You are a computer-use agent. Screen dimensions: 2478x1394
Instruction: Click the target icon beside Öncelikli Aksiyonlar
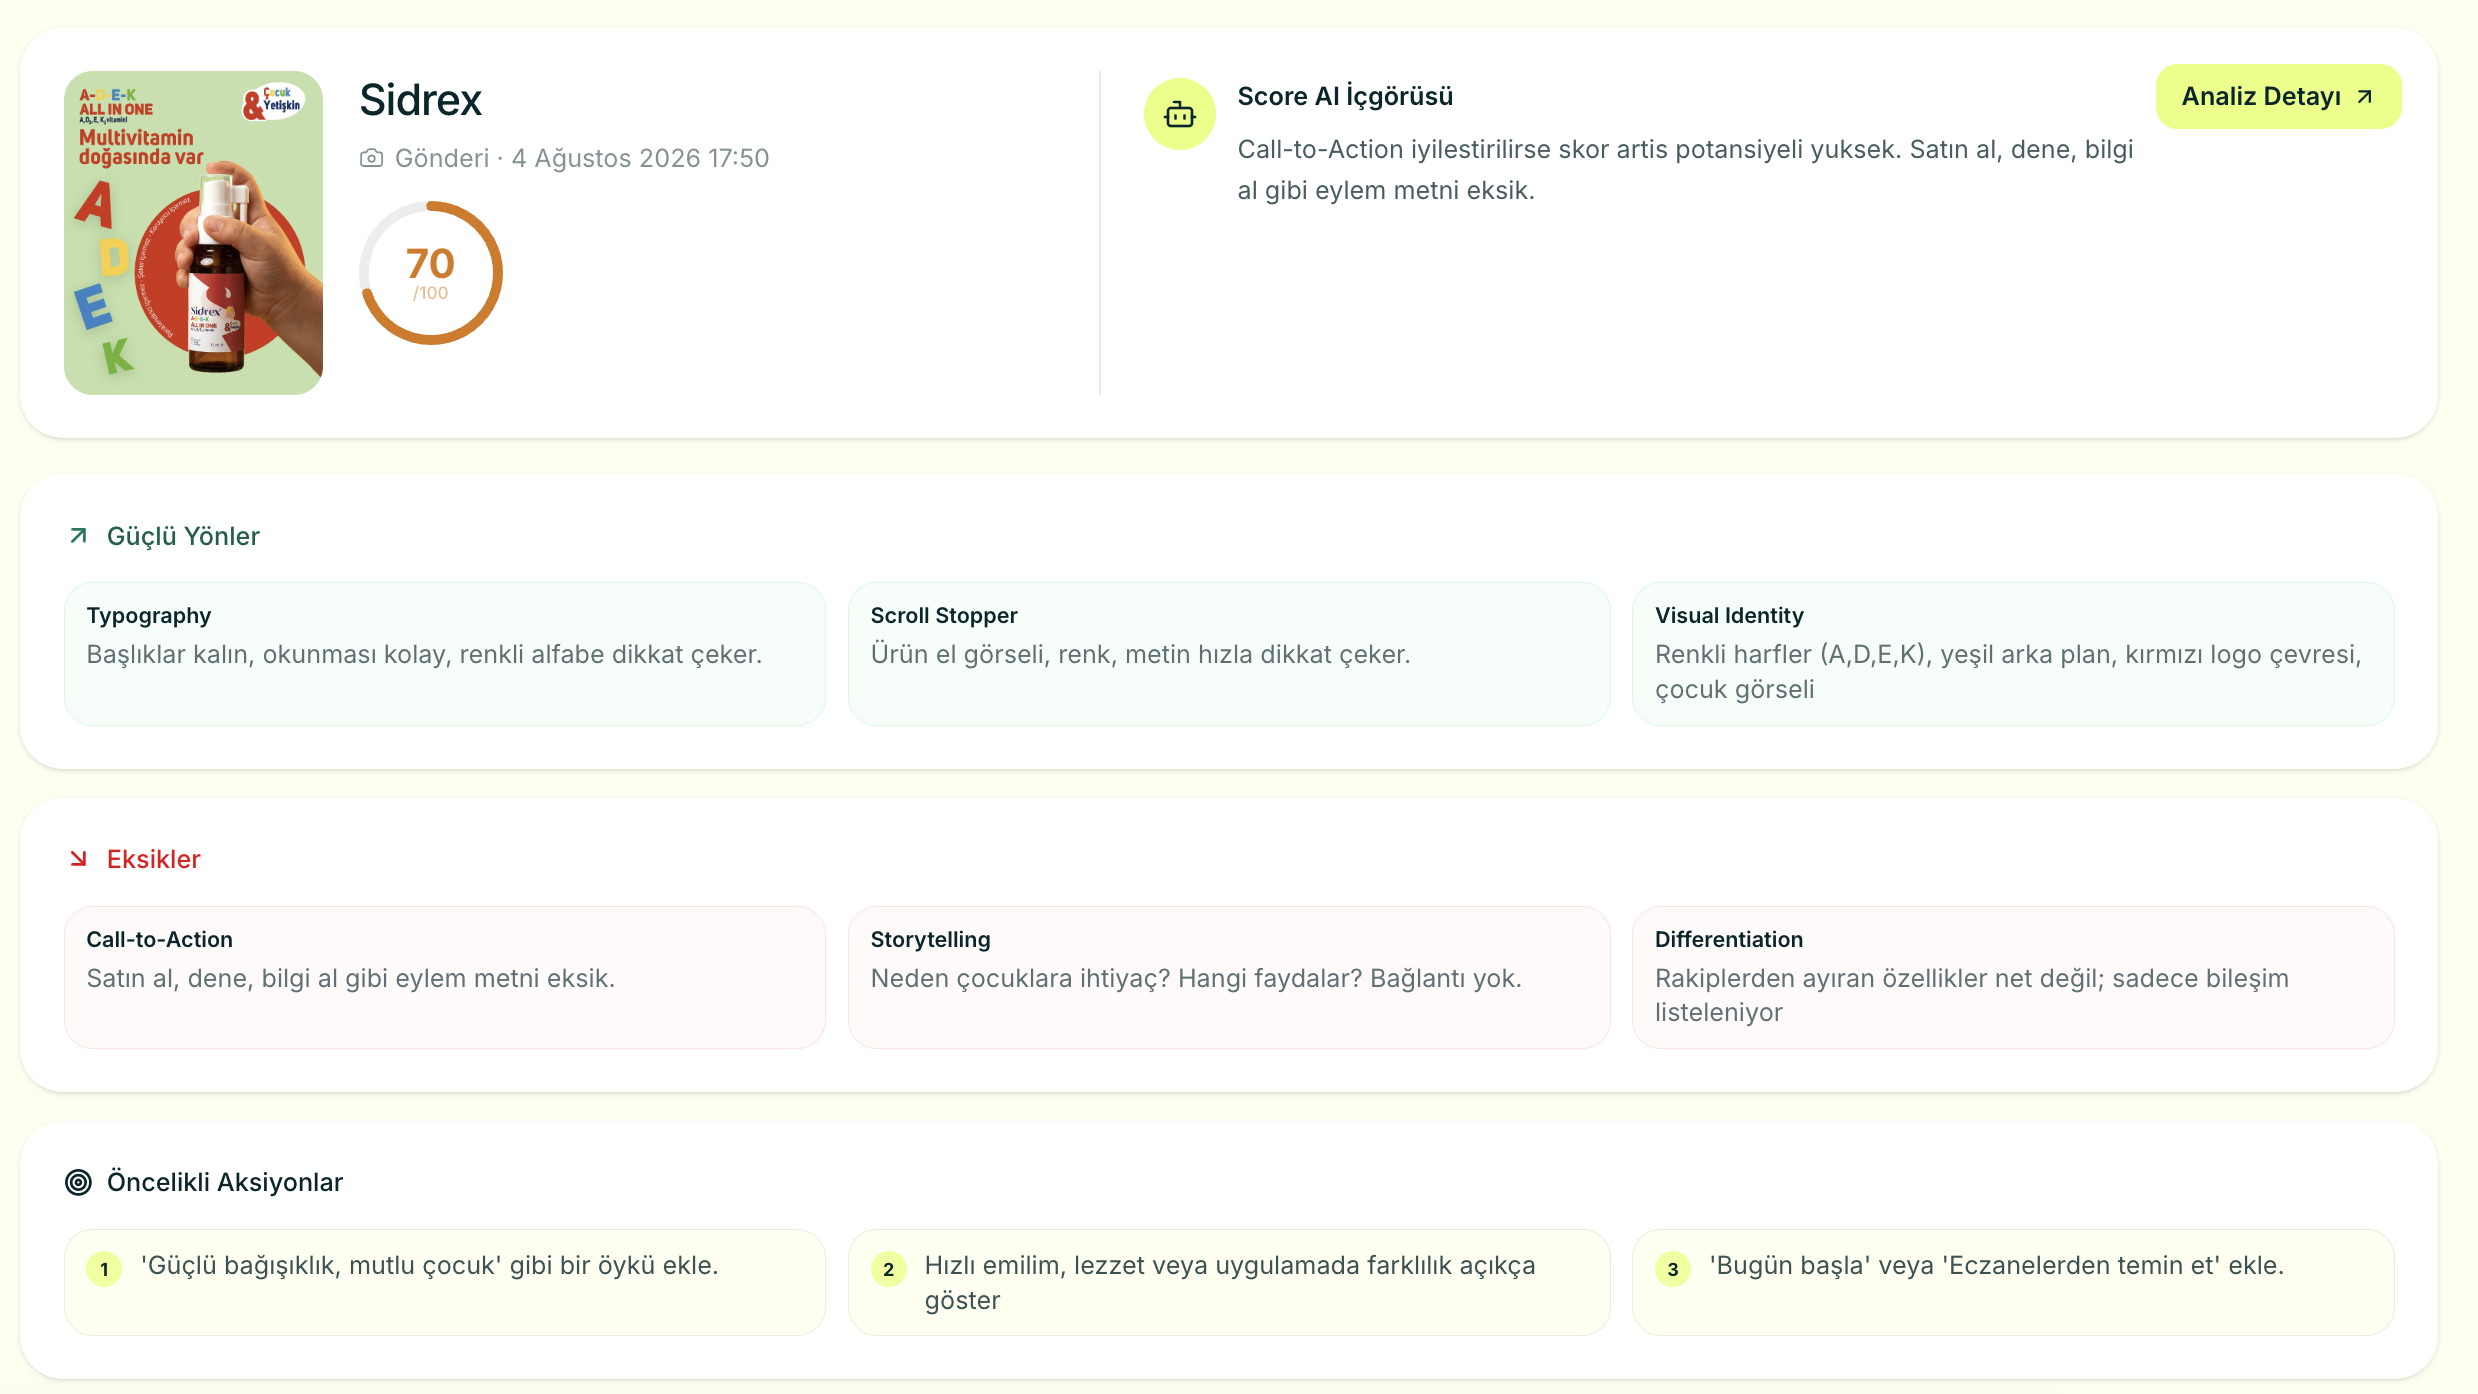pyautogui.click(x=78, y=1182)
